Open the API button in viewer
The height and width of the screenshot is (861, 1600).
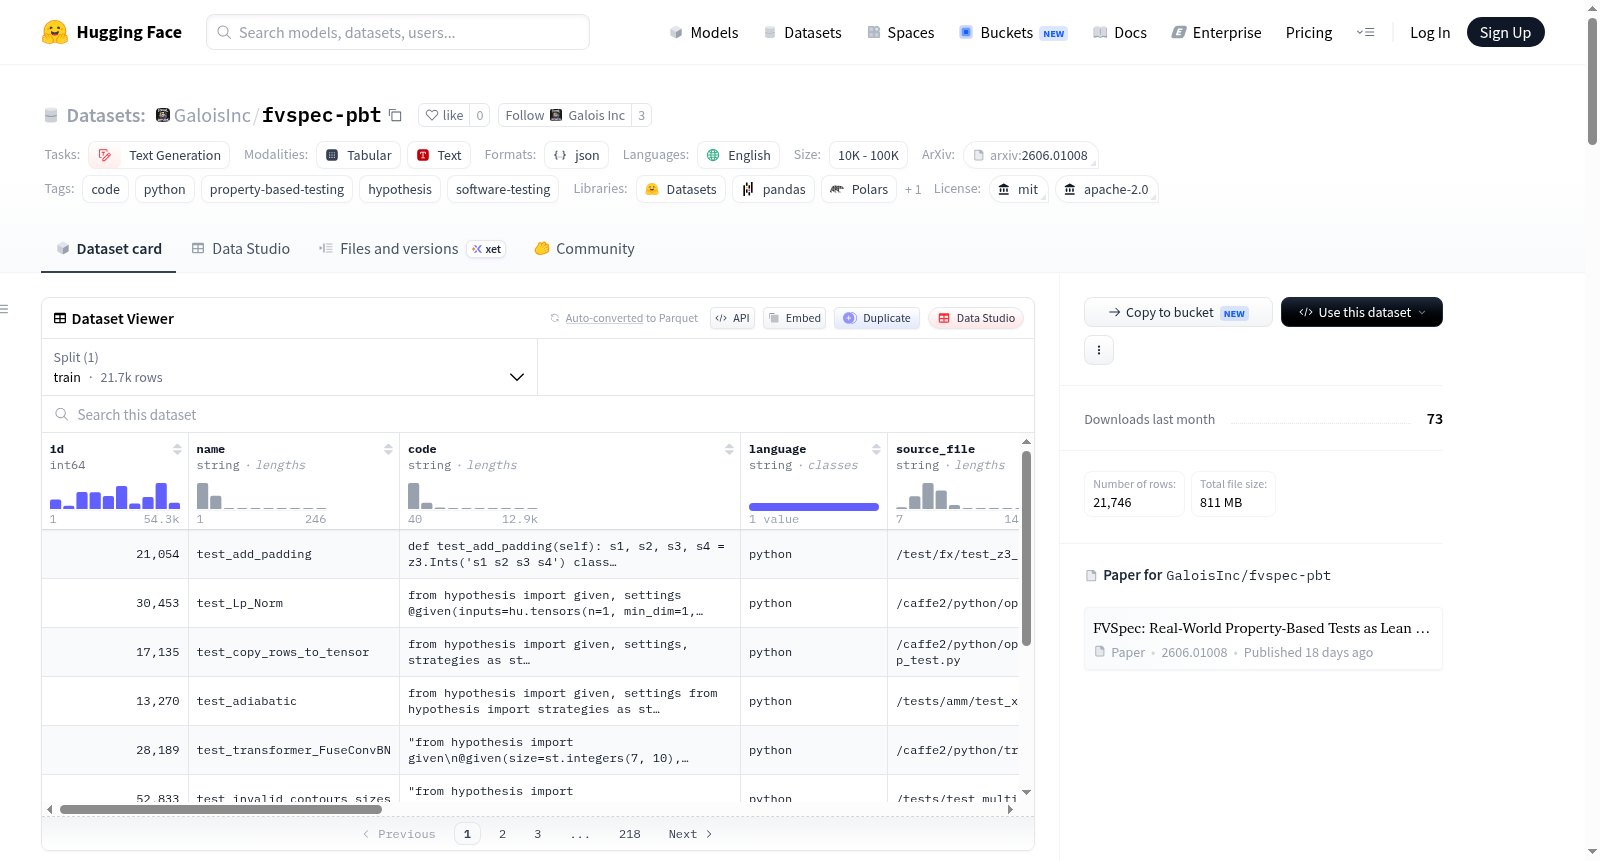tap(732, 318)
